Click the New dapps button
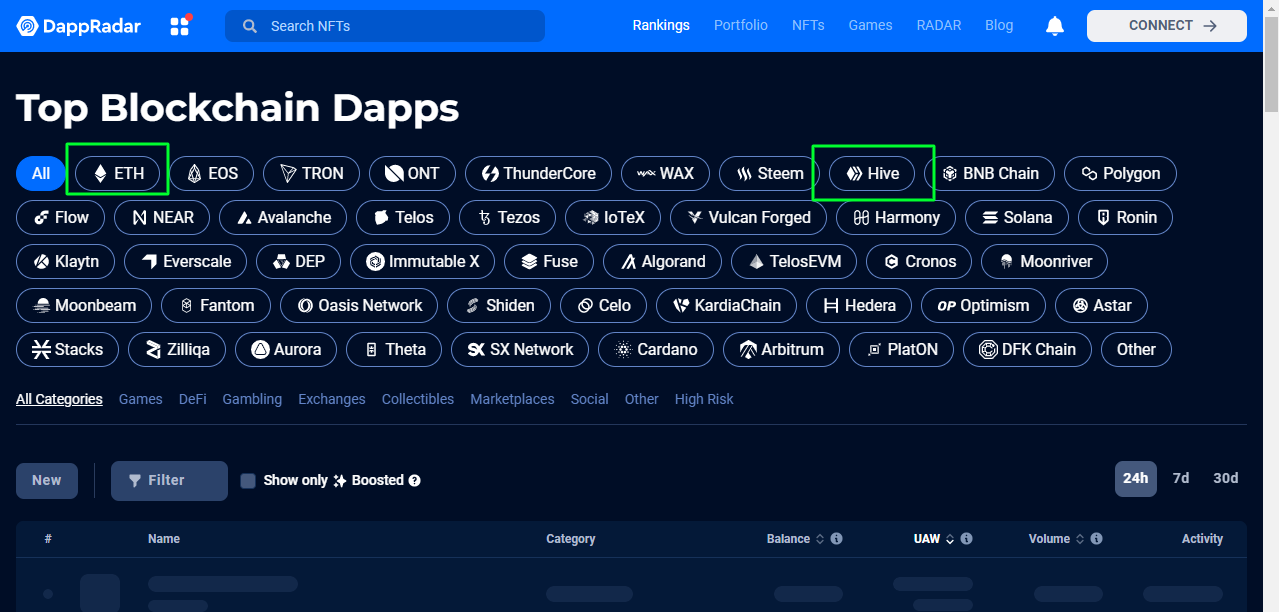The height and width of the screenshot is (612, 1279). (47, 480)
